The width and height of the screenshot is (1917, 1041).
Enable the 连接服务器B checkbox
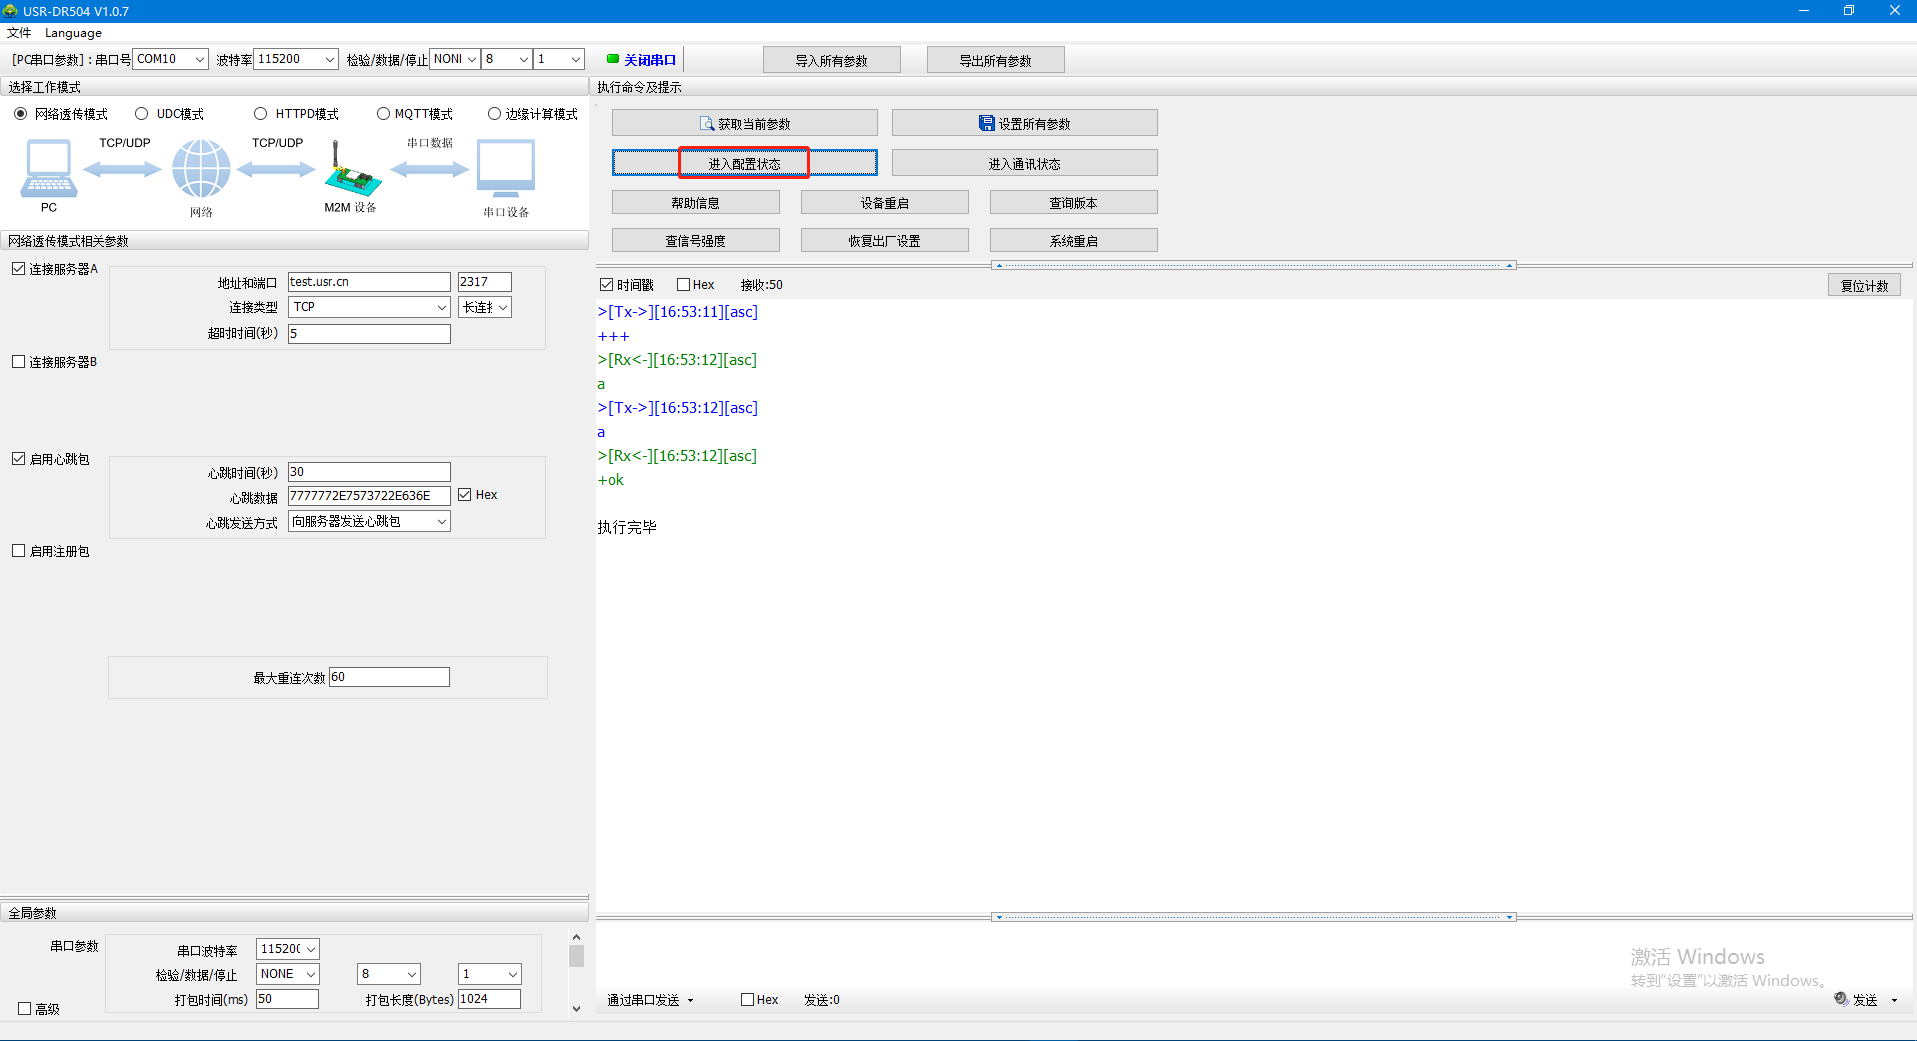(19, 362)
